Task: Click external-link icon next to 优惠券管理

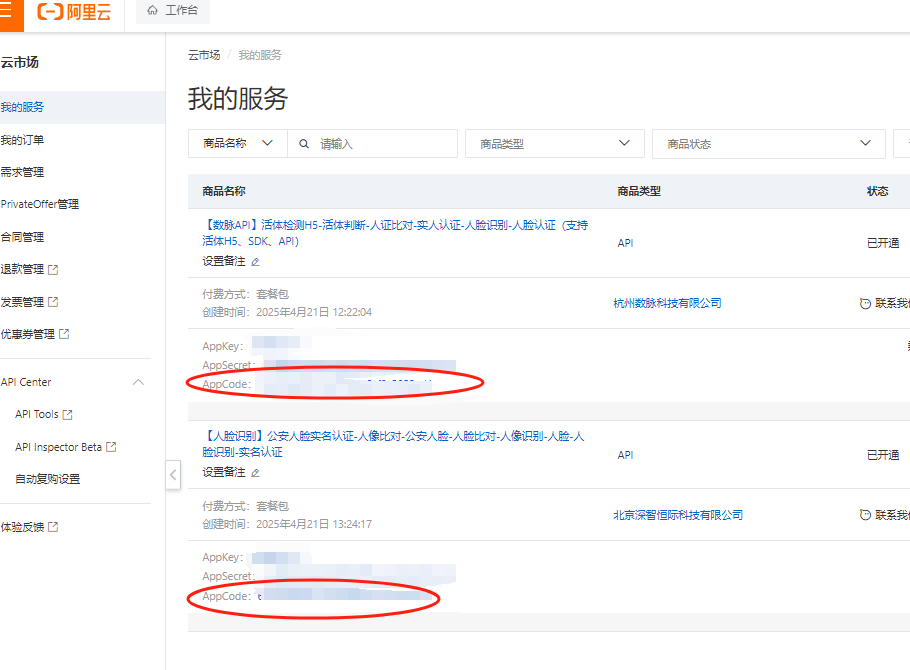Action: coord(64,334)
